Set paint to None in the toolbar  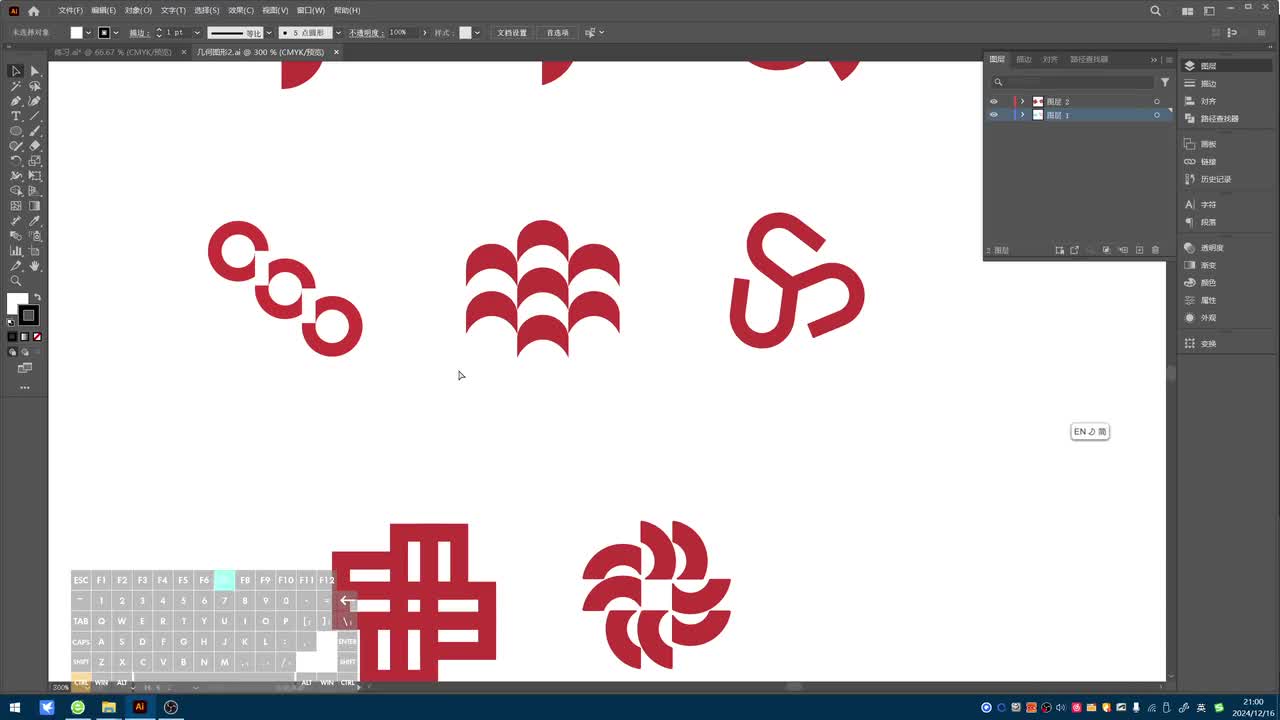click(37, 337)
